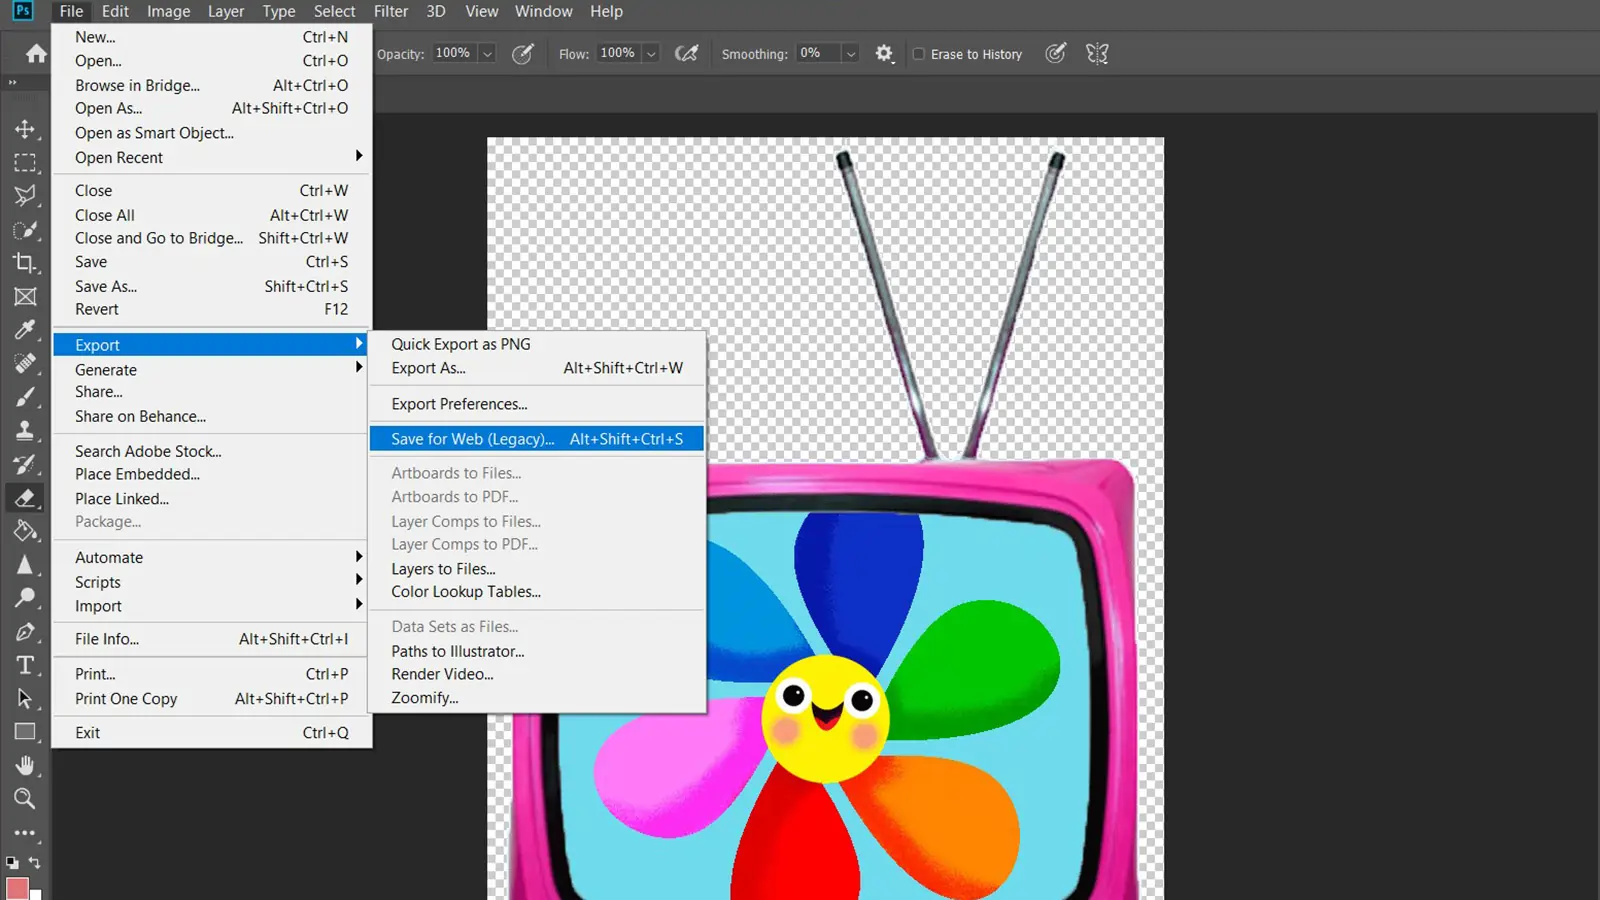Toggle symmetry paint butterfly icon
The height and width of the screenshot is (900, 1600).
[x=1097, y=54]
